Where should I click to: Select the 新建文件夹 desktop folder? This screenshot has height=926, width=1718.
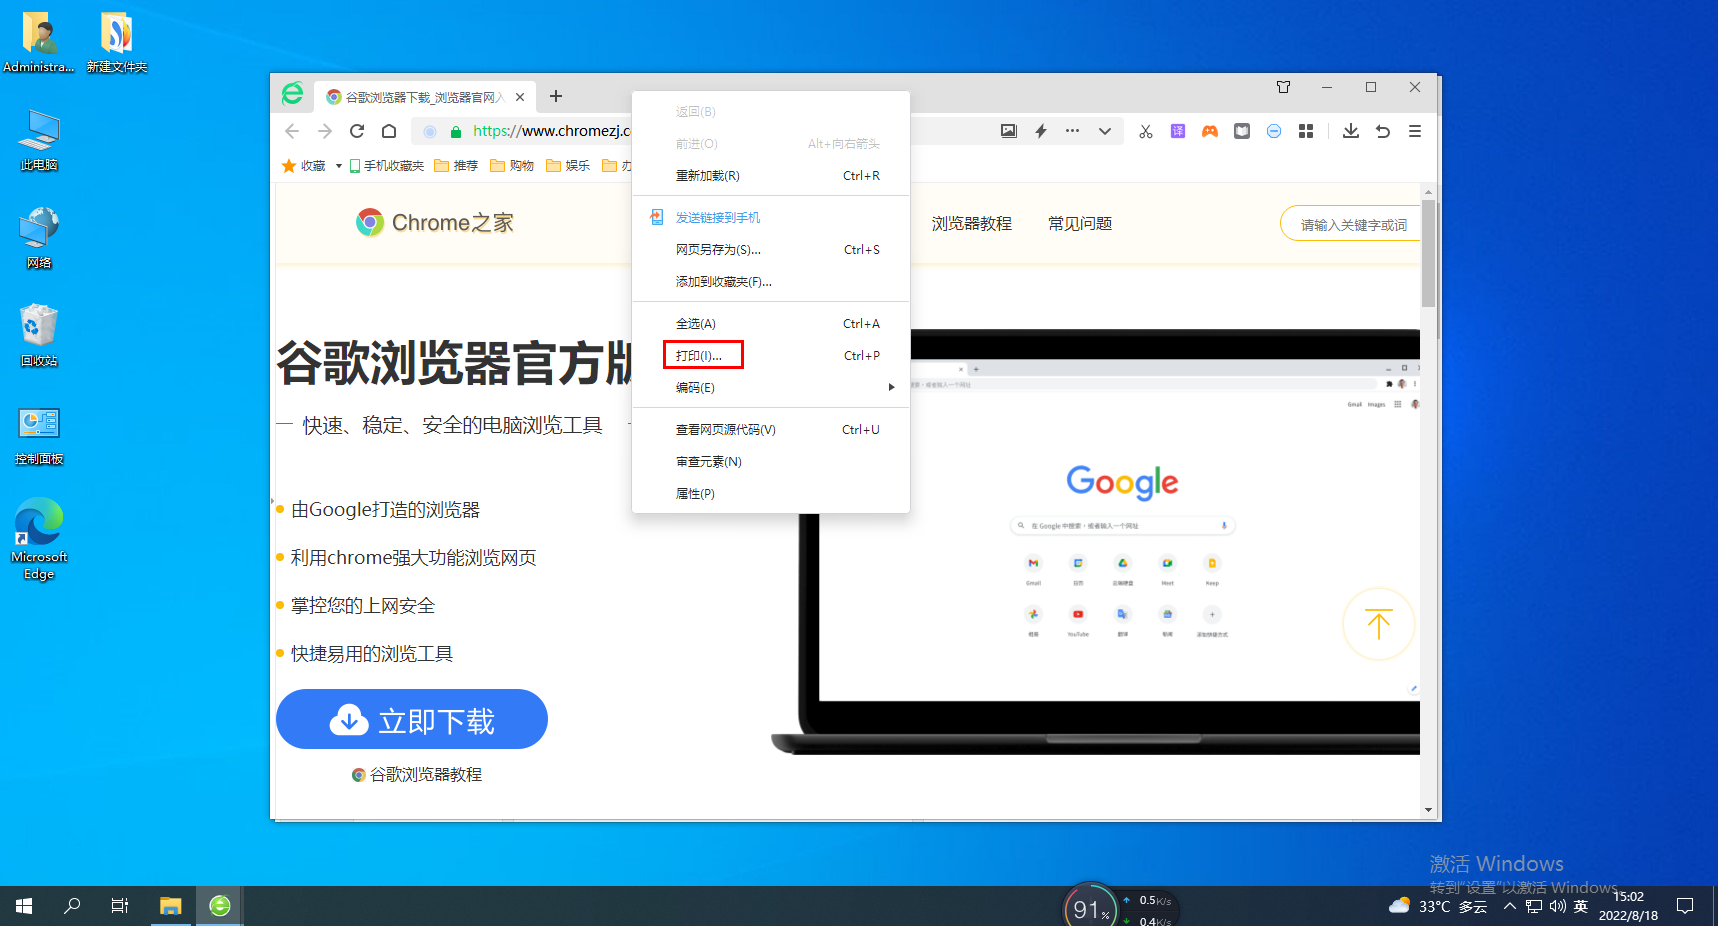tap(117, 42)
